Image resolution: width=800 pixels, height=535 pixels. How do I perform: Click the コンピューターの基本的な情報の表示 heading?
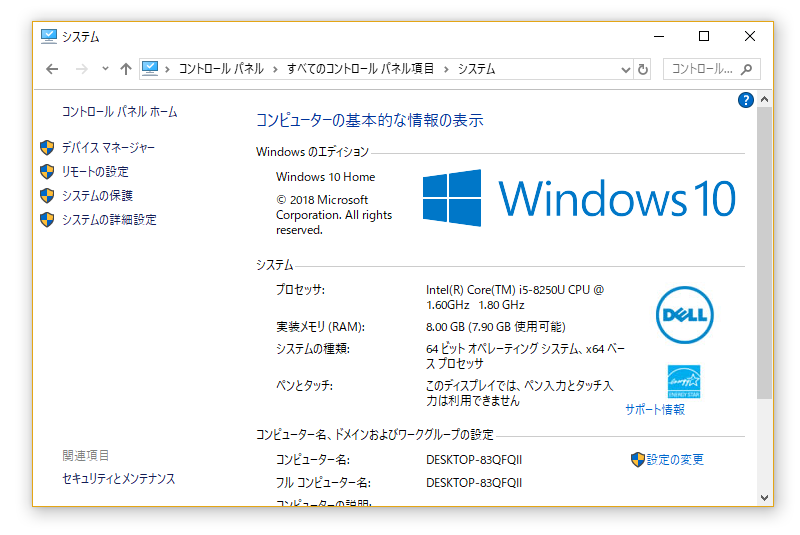click(369, 120)
